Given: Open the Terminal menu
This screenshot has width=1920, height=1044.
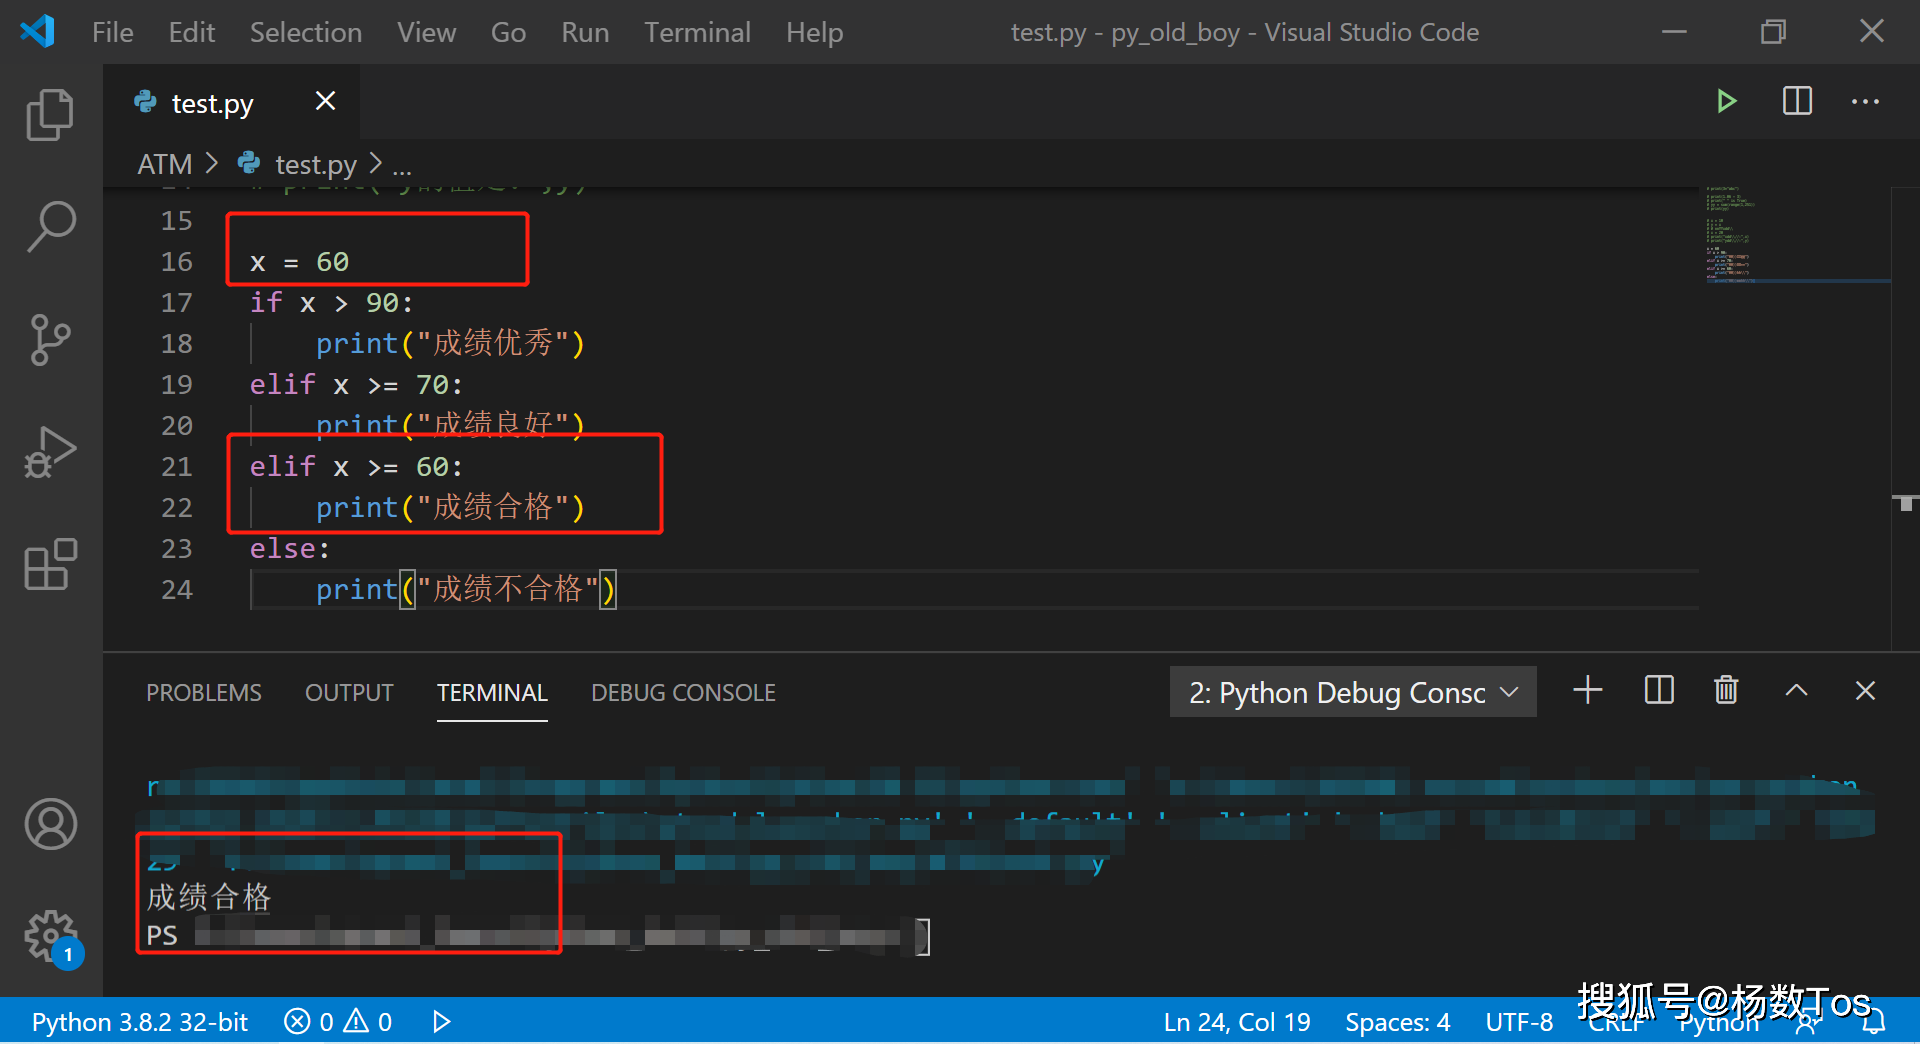Looking at the screenshot, I should (x=697, y=32).
